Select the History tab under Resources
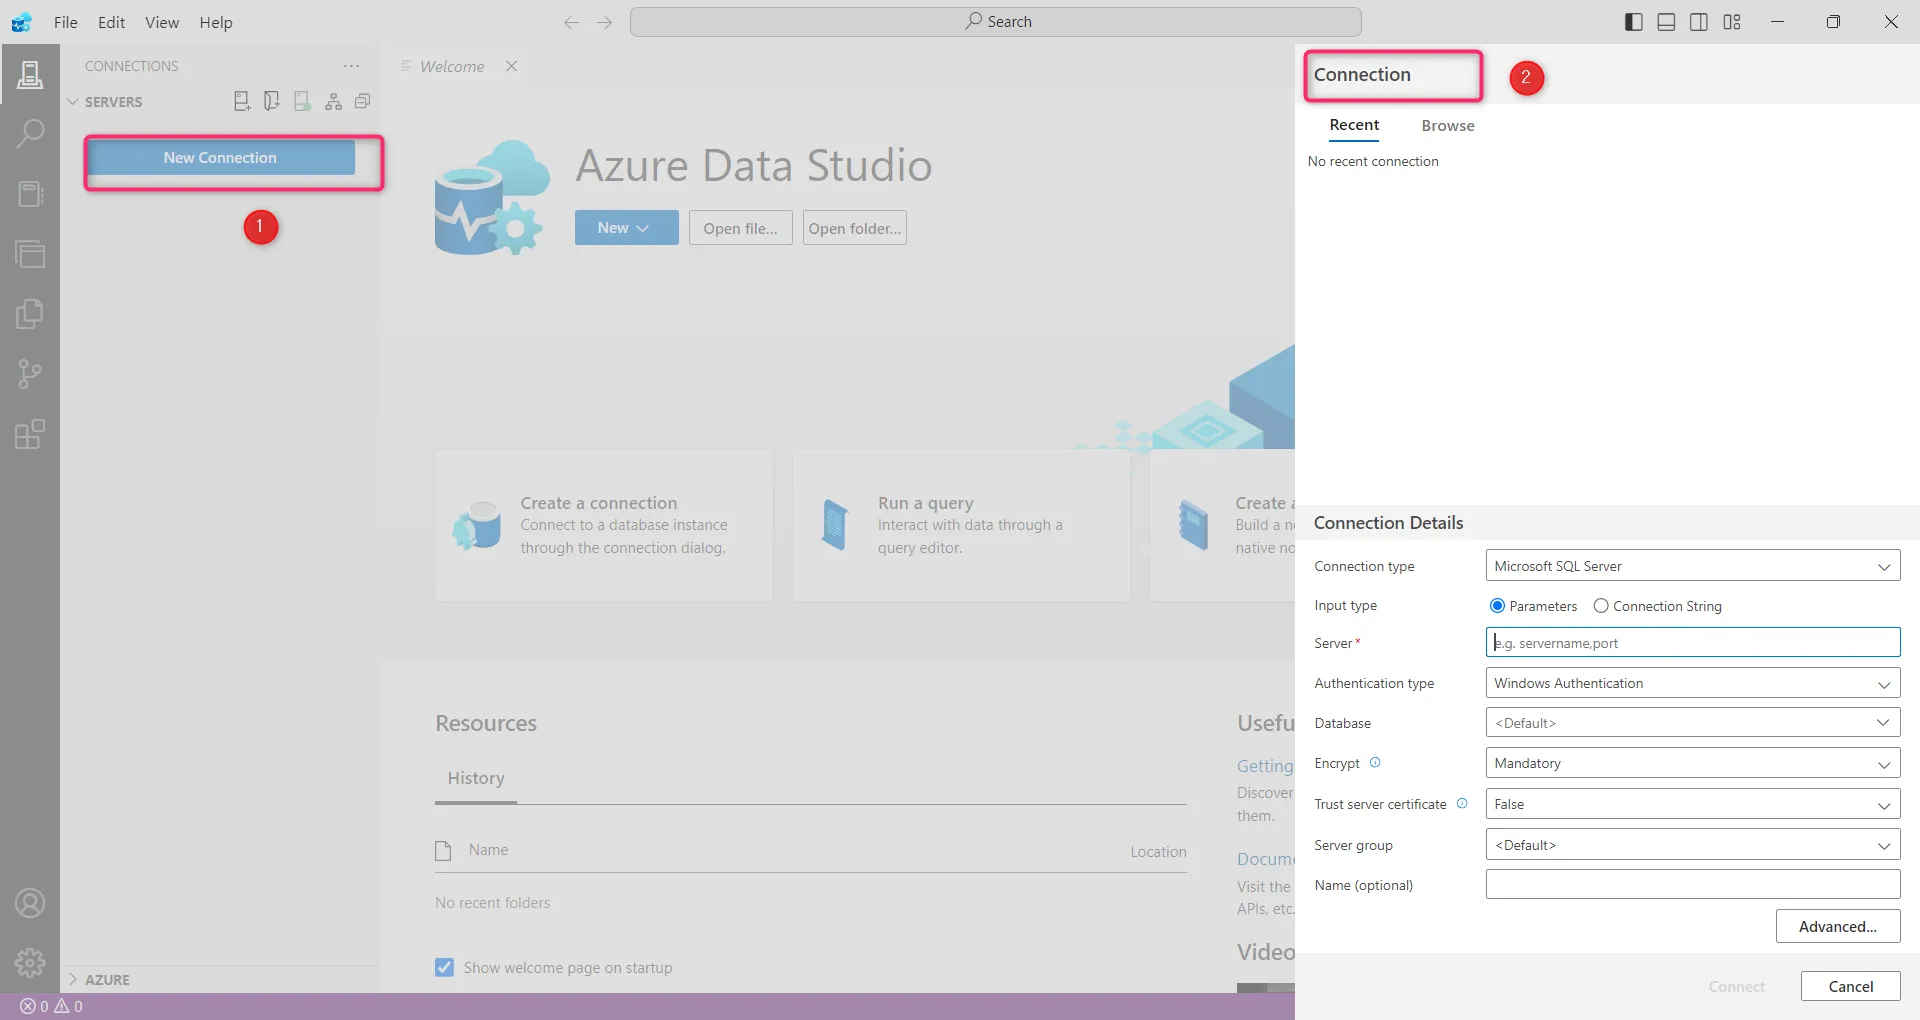The width and height of the screenshot is (1920, 1020). click(x=476, y=778)
